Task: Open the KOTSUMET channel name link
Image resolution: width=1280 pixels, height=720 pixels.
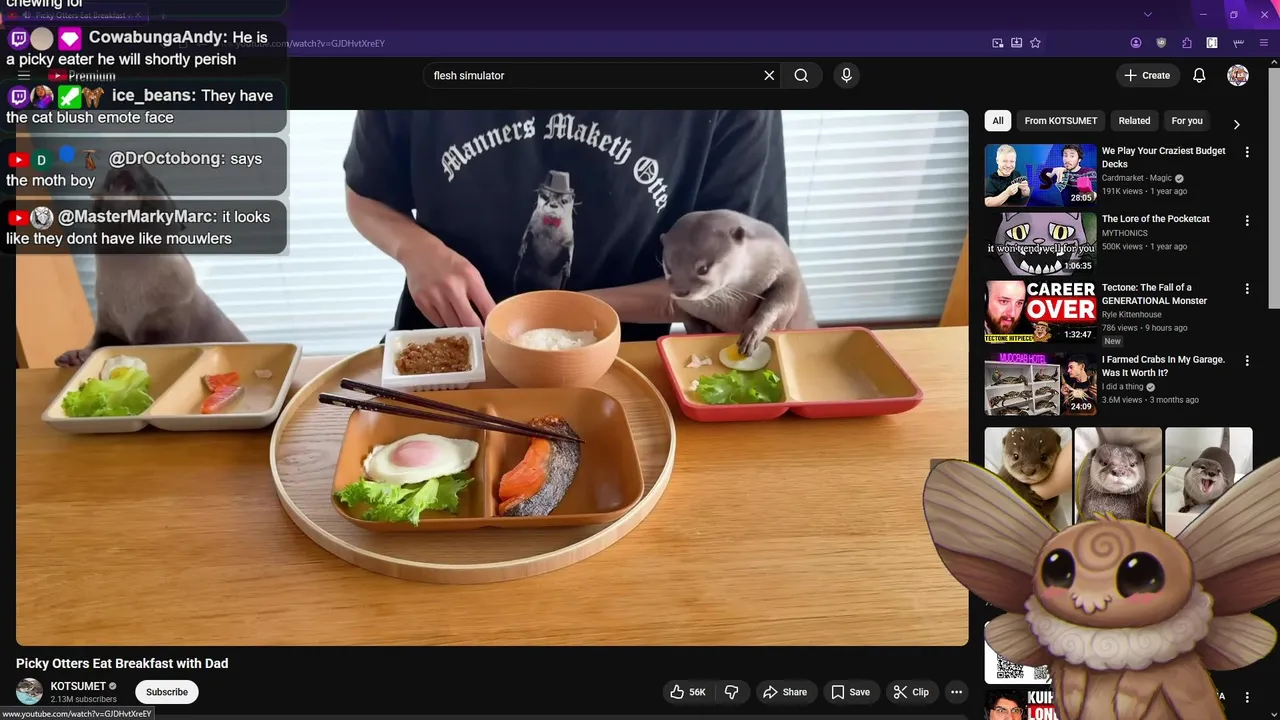Action: (78, 686)
